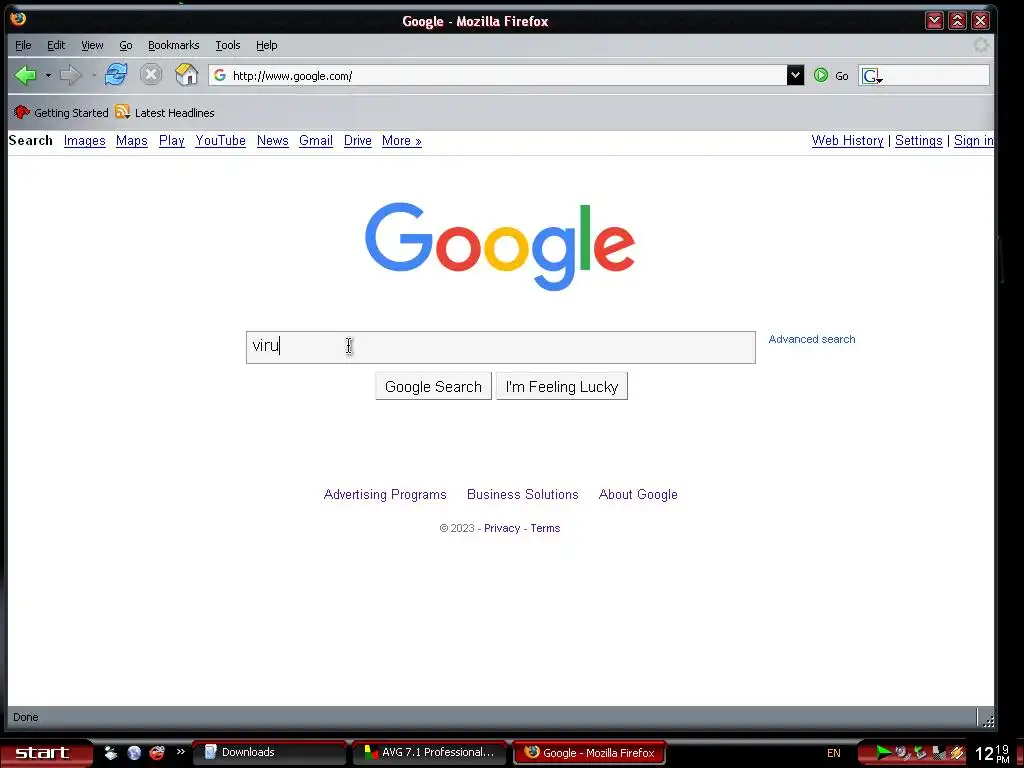Click the window resize grip in status bar
Screen dimensions: 1024x768
point(987,720)
